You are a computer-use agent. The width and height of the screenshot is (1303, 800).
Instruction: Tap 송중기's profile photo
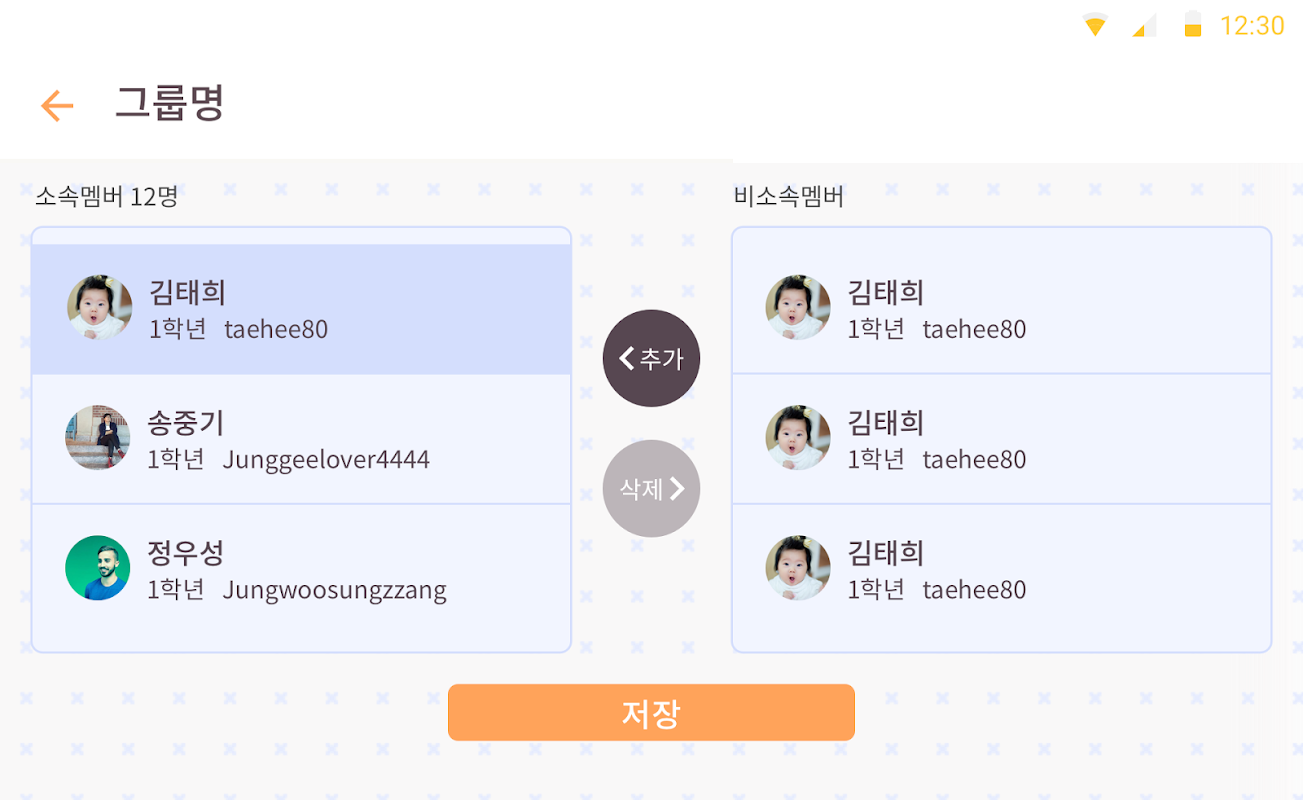click(98, 438)
